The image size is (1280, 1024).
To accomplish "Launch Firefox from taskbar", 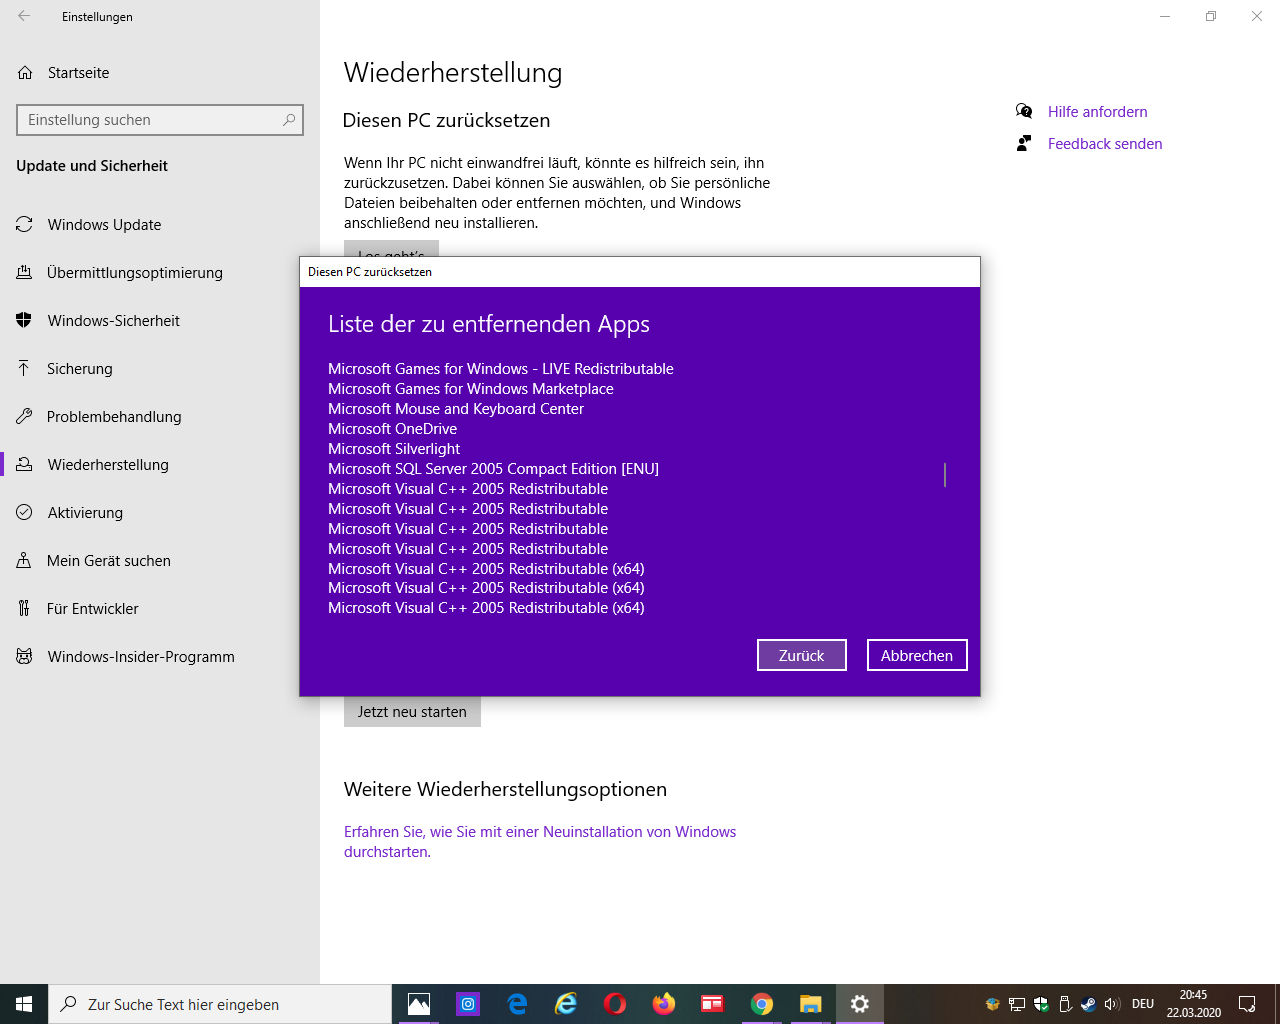I will (x=664, y=1004).
